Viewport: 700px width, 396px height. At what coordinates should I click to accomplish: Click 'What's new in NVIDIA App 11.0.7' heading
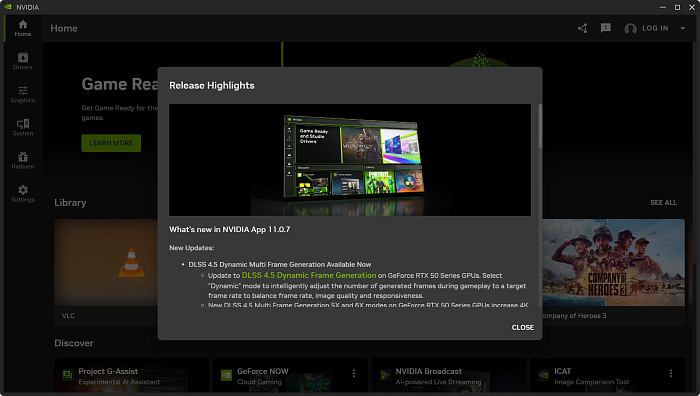point(229,229)
